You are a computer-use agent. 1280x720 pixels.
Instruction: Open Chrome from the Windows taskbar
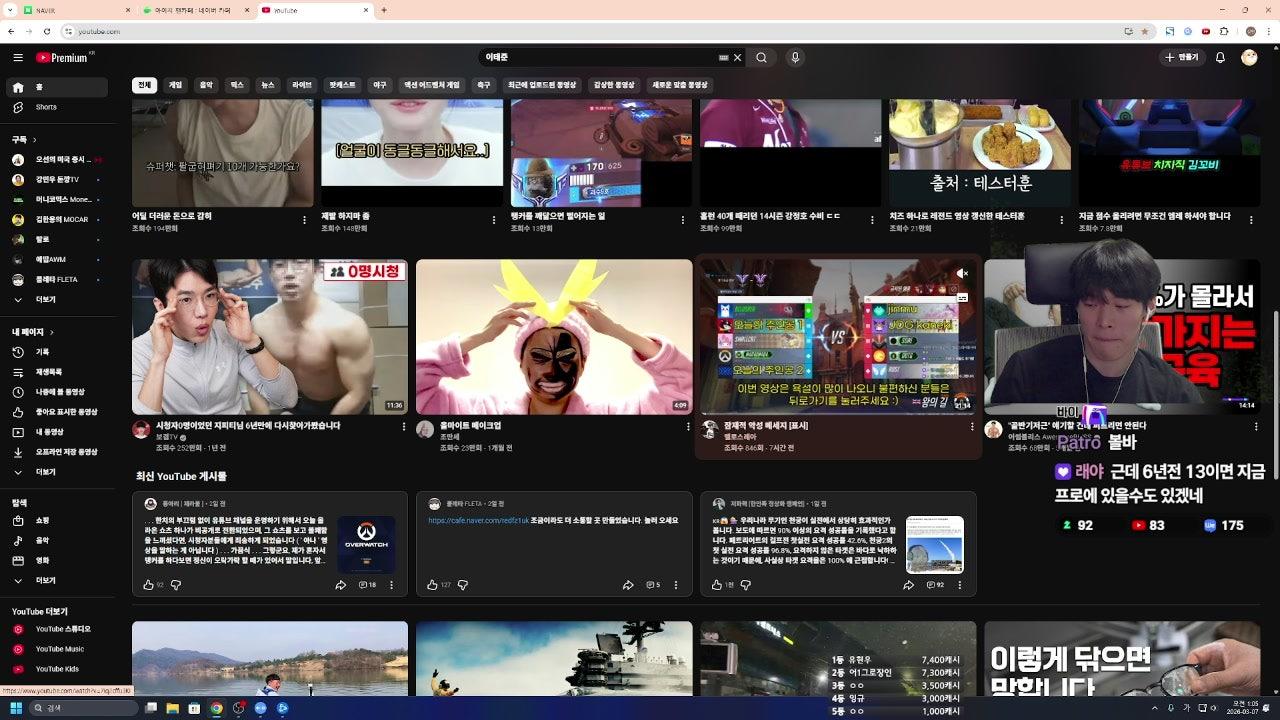click(x=217, y=709)
